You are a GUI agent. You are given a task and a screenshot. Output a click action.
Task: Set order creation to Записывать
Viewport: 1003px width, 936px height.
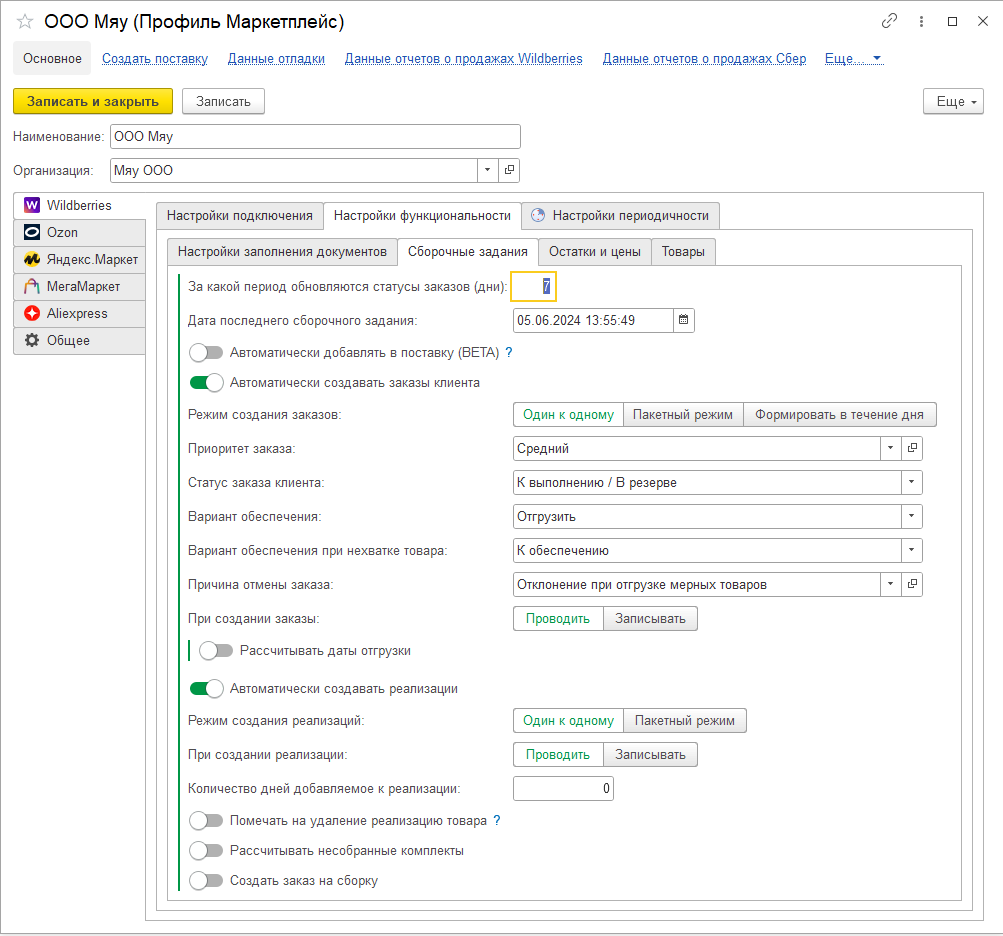[x=650, y=619]
